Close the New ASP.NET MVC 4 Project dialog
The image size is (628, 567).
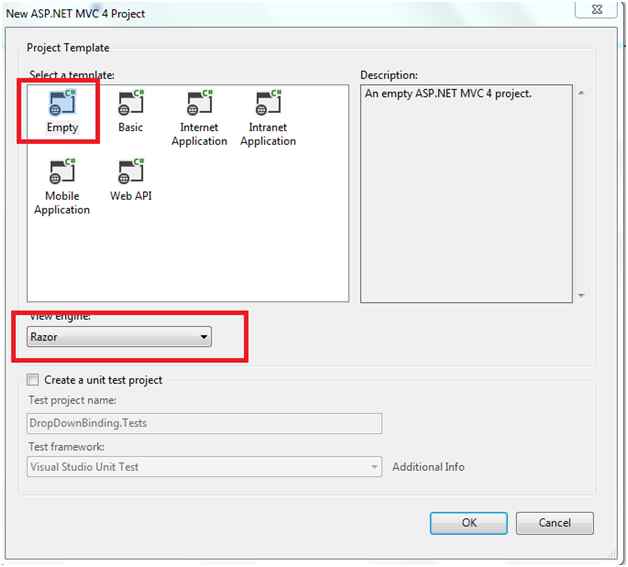[596, 9]
